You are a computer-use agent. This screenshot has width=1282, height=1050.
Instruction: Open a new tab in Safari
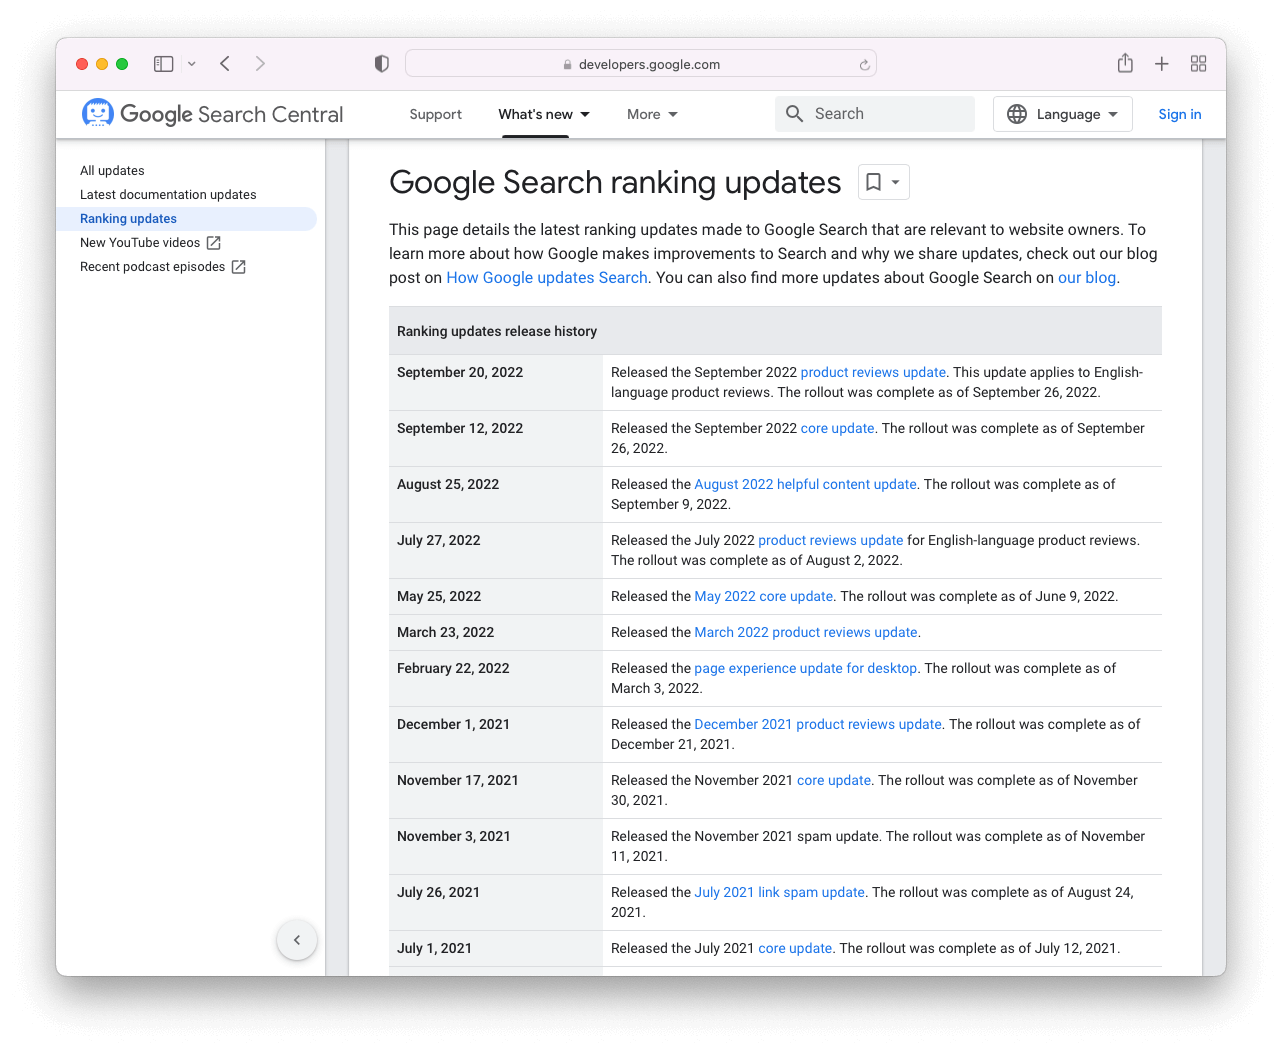[x=1161, y=63]
